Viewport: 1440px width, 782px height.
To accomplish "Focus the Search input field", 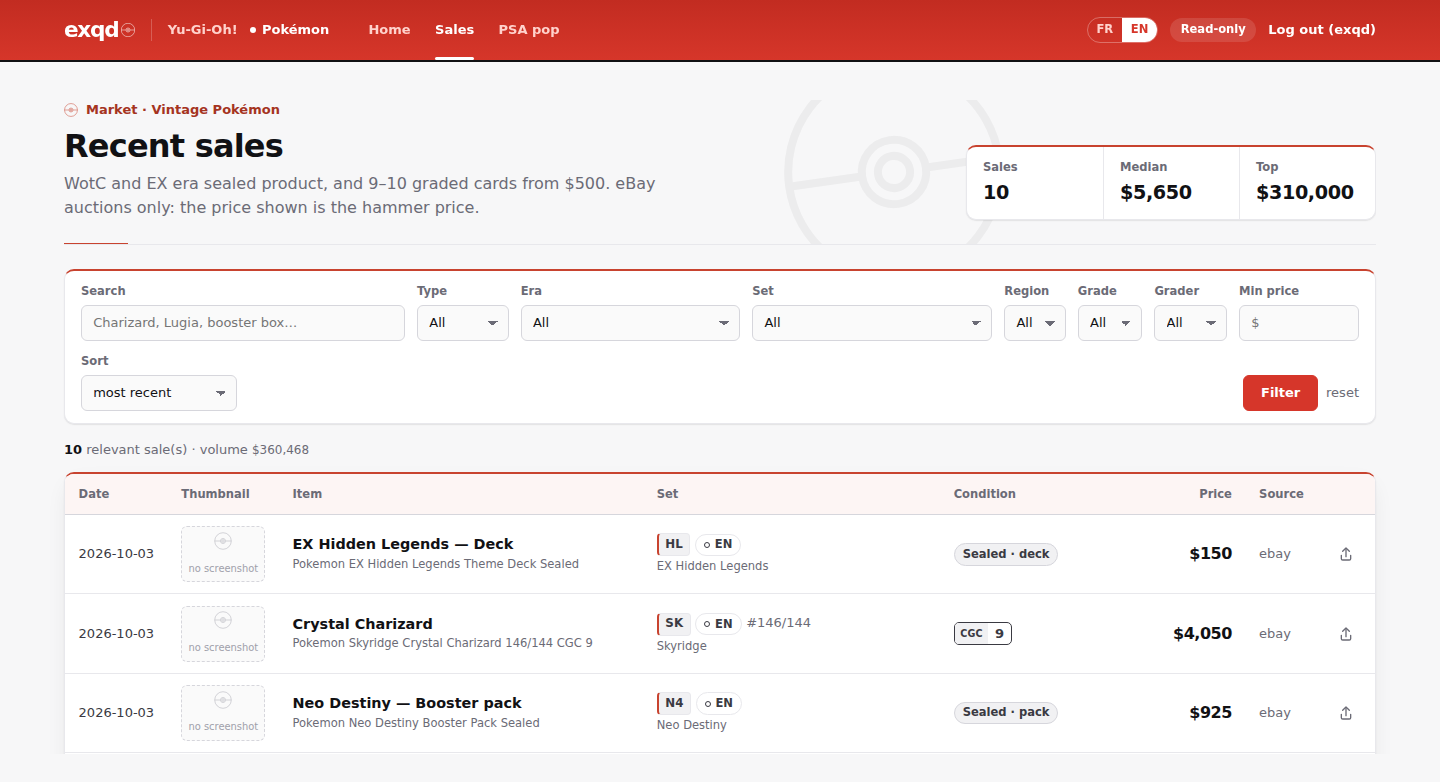I will (243, 323).
